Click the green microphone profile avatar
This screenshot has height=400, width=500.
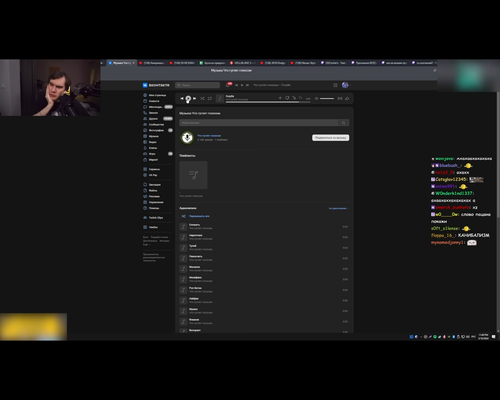click(x=187, y=138)
